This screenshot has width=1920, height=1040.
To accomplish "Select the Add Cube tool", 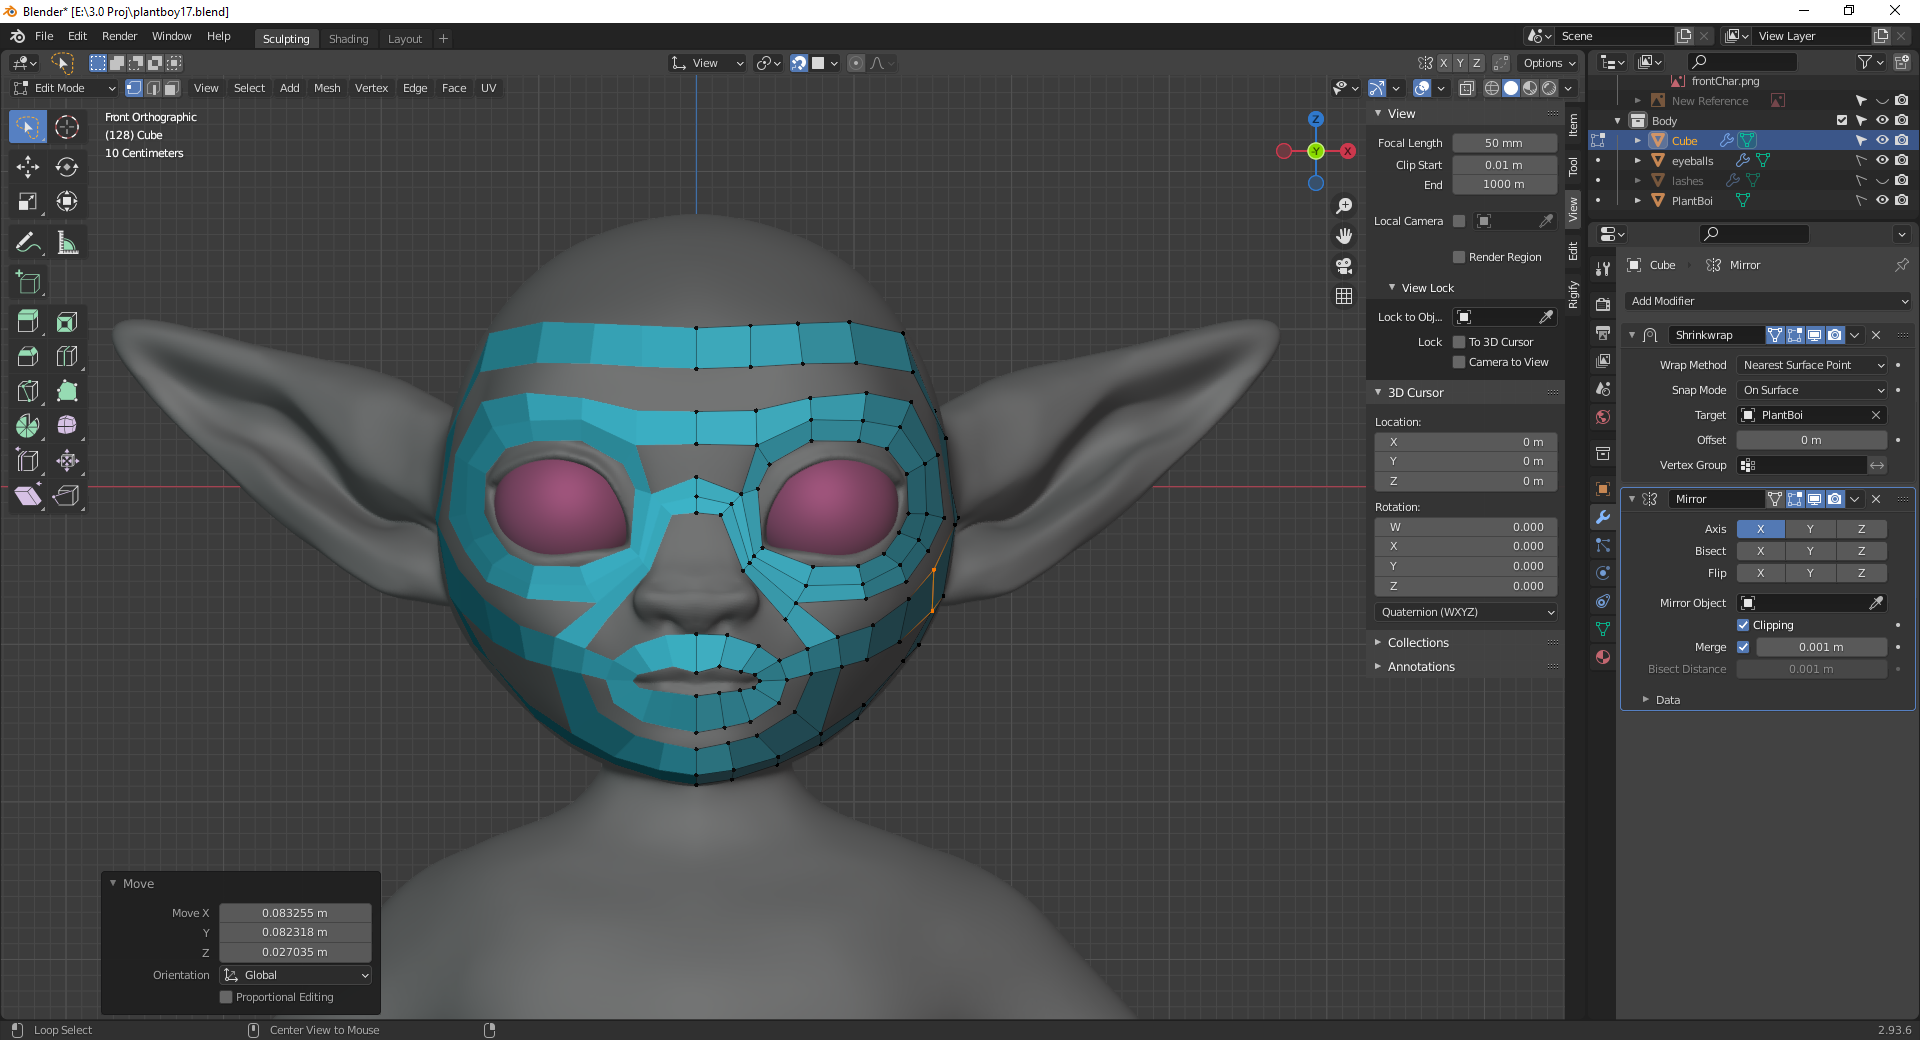I will tap(28, 282).
